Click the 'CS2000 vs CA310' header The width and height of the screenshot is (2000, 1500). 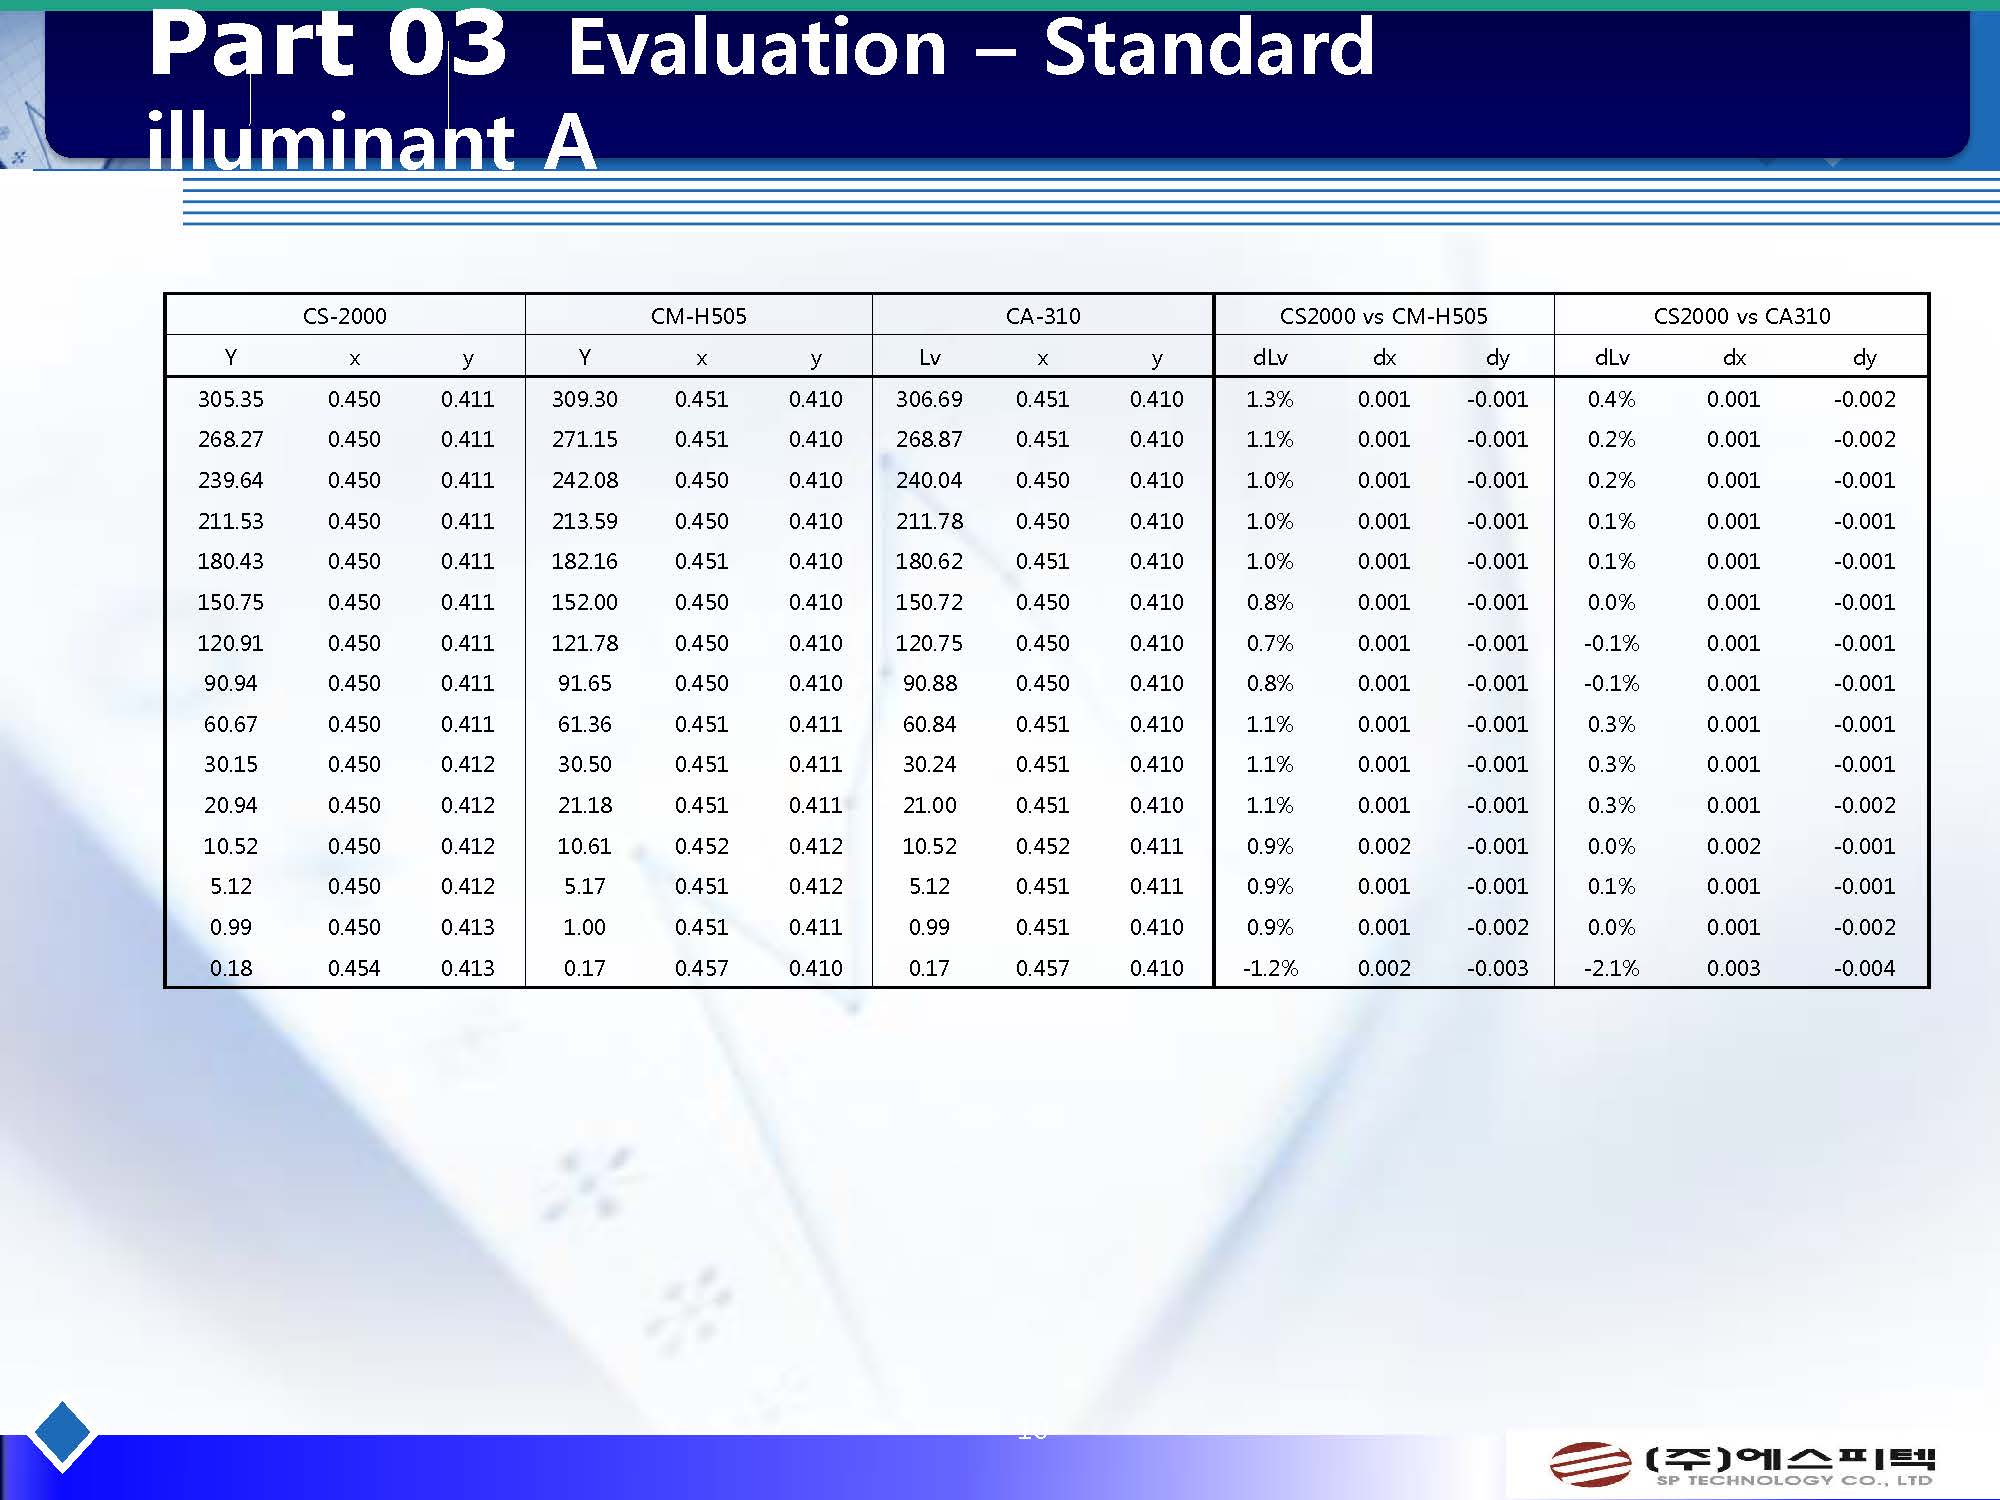1742,316
